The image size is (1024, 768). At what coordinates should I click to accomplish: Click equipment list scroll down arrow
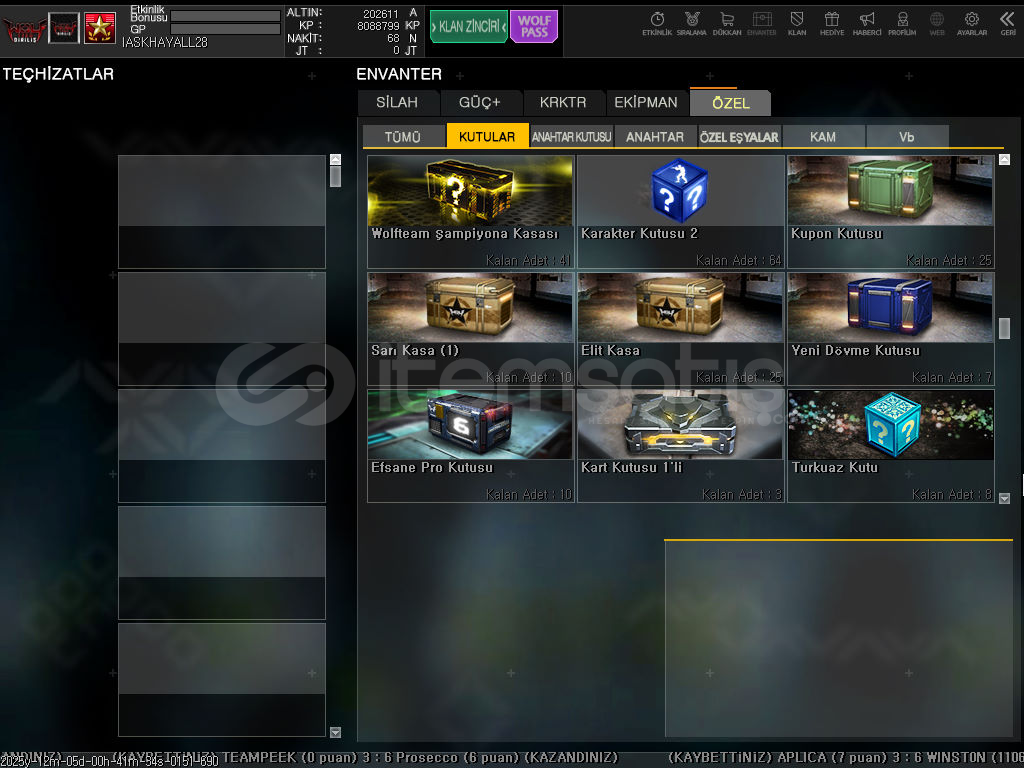(x=336, y=732)
